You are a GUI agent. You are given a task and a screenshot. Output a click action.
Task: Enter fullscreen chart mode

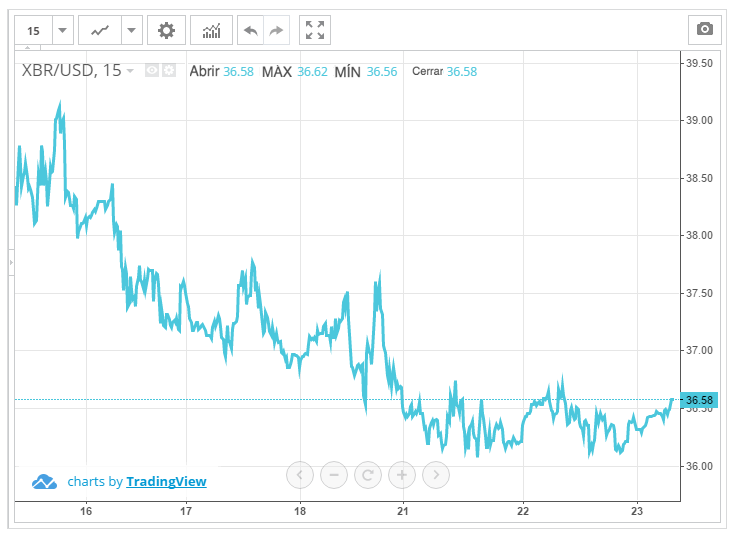(x=315, y=30)
